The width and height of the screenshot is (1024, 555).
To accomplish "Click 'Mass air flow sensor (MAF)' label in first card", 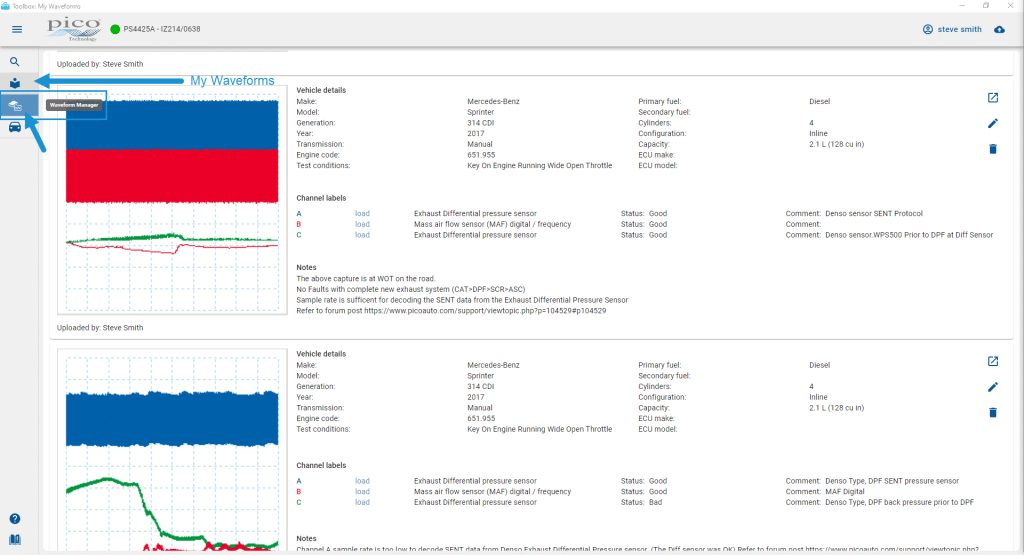I will click(x=492, y=224).
